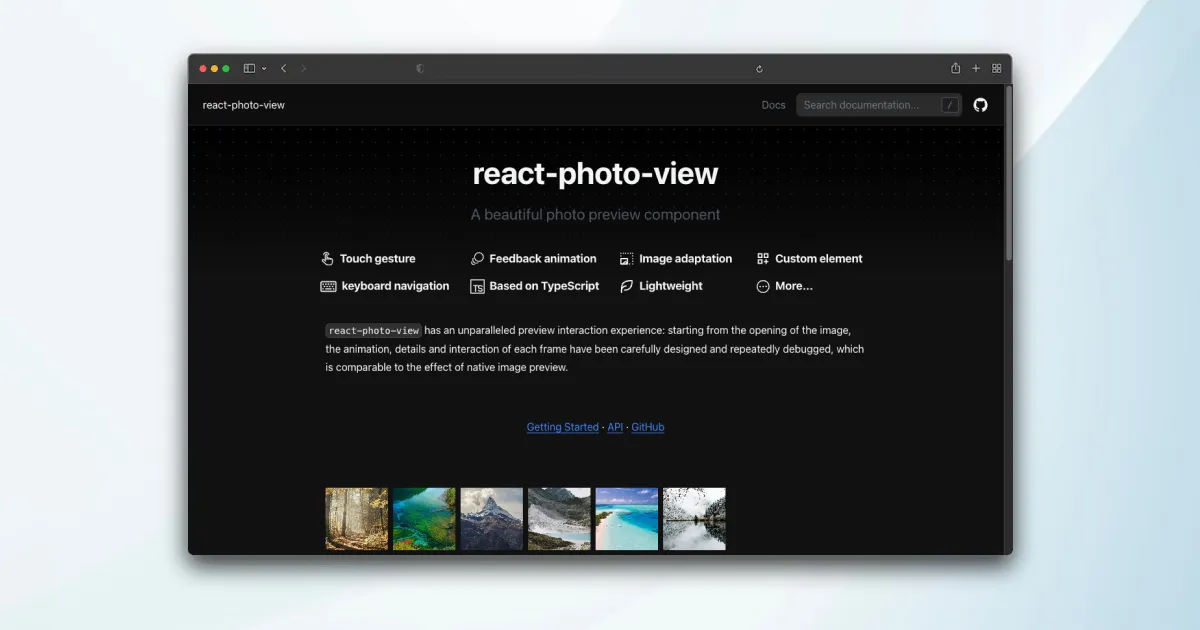
Task: Click the react-photo-view inline code badge
Action: coord(373,331)
